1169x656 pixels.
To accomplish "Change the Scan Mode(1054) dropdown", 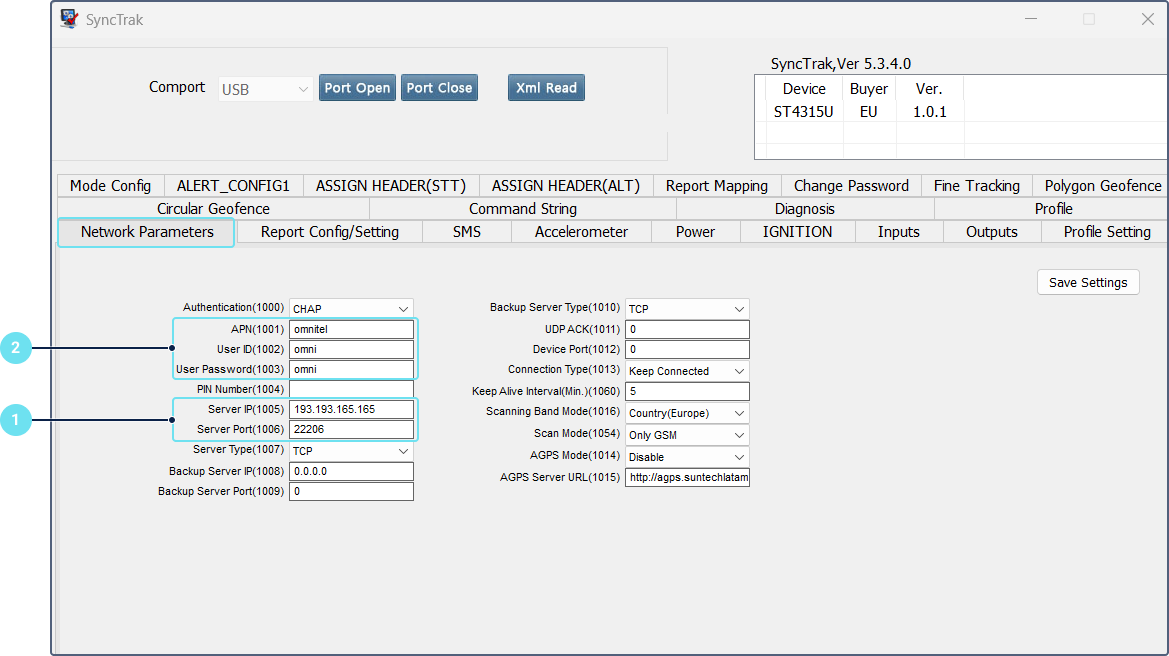I will [687, 435].
